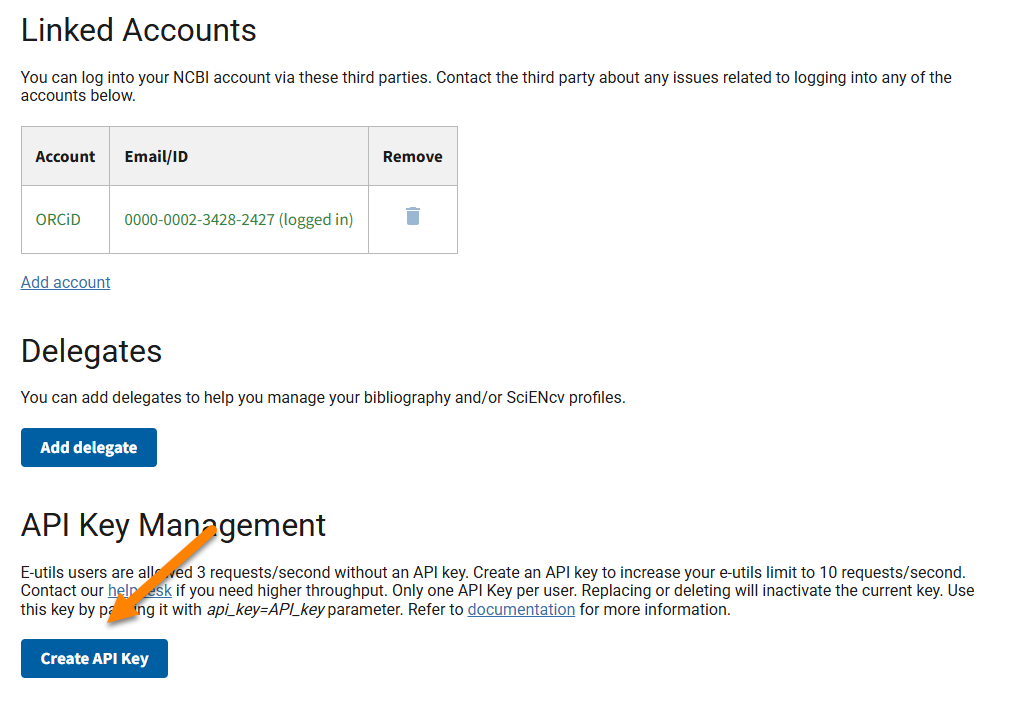
Task: Click the Linked Accounts heading
Action: pyautogui.click(x=139, y=31)
